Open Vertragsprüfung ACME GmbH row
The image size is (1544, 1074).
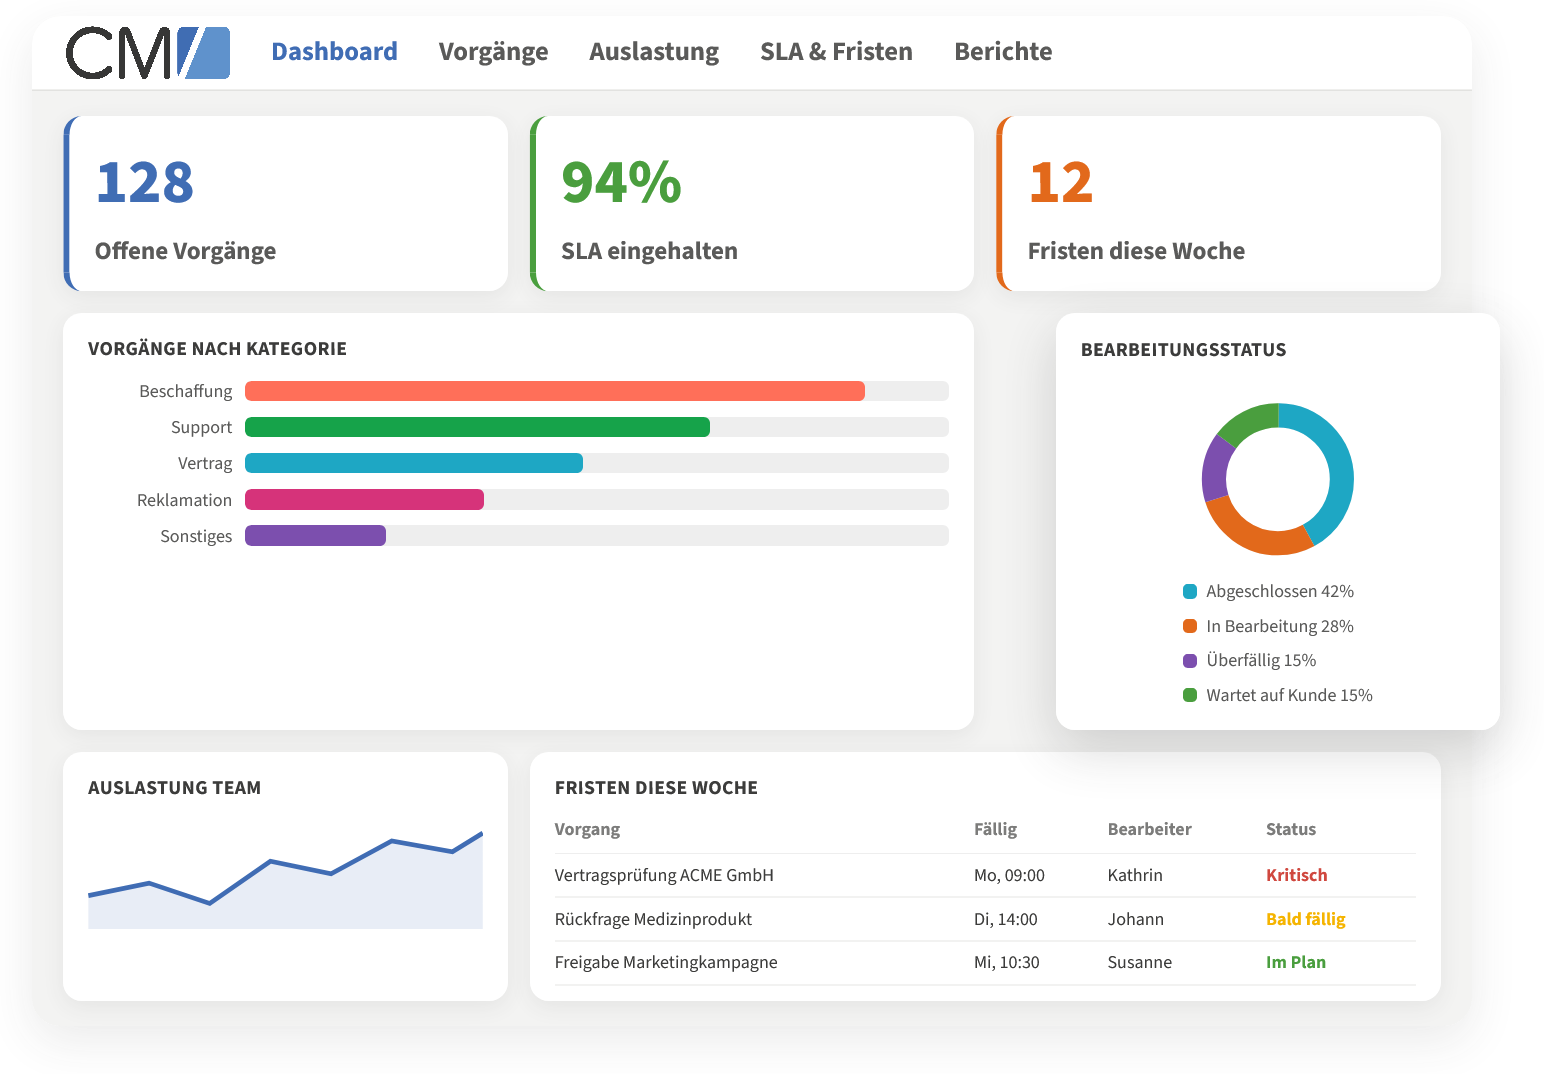pyautogui.click(x=985, y=875)
